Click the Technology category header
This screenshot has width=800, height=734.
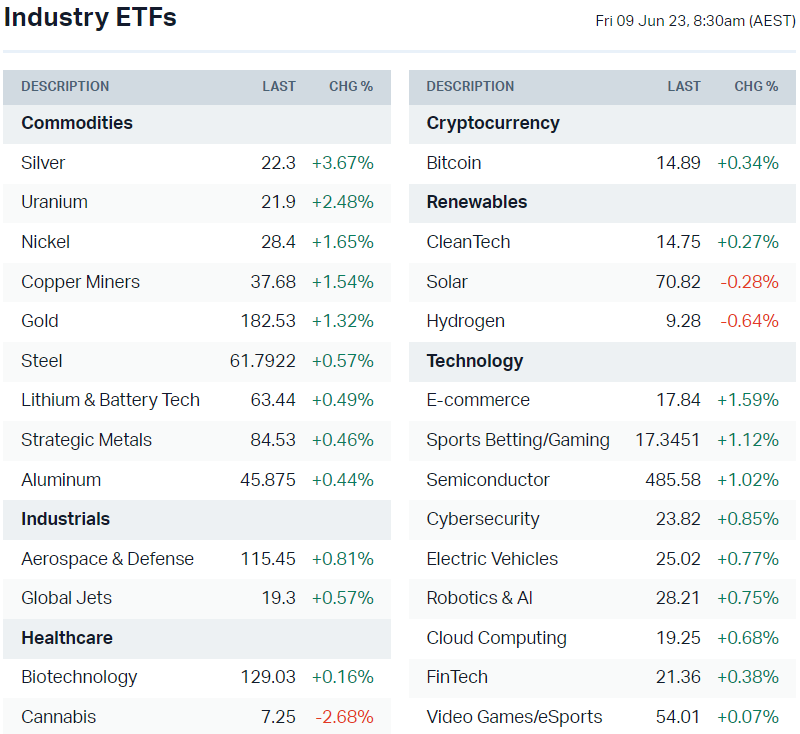point(475,361)
